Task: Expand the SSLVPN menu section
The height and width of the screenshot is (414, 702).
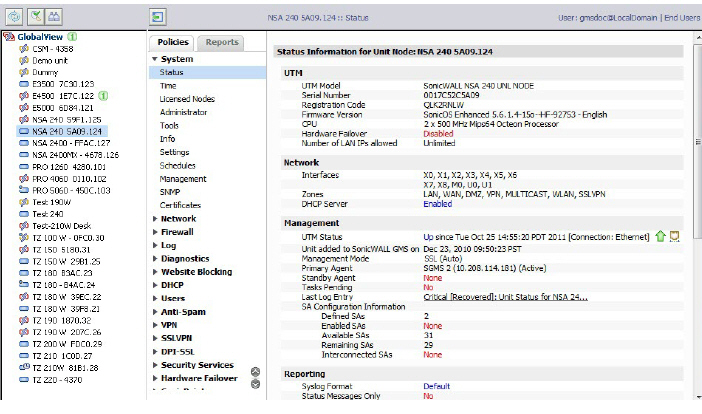Action: click(155, 338)
